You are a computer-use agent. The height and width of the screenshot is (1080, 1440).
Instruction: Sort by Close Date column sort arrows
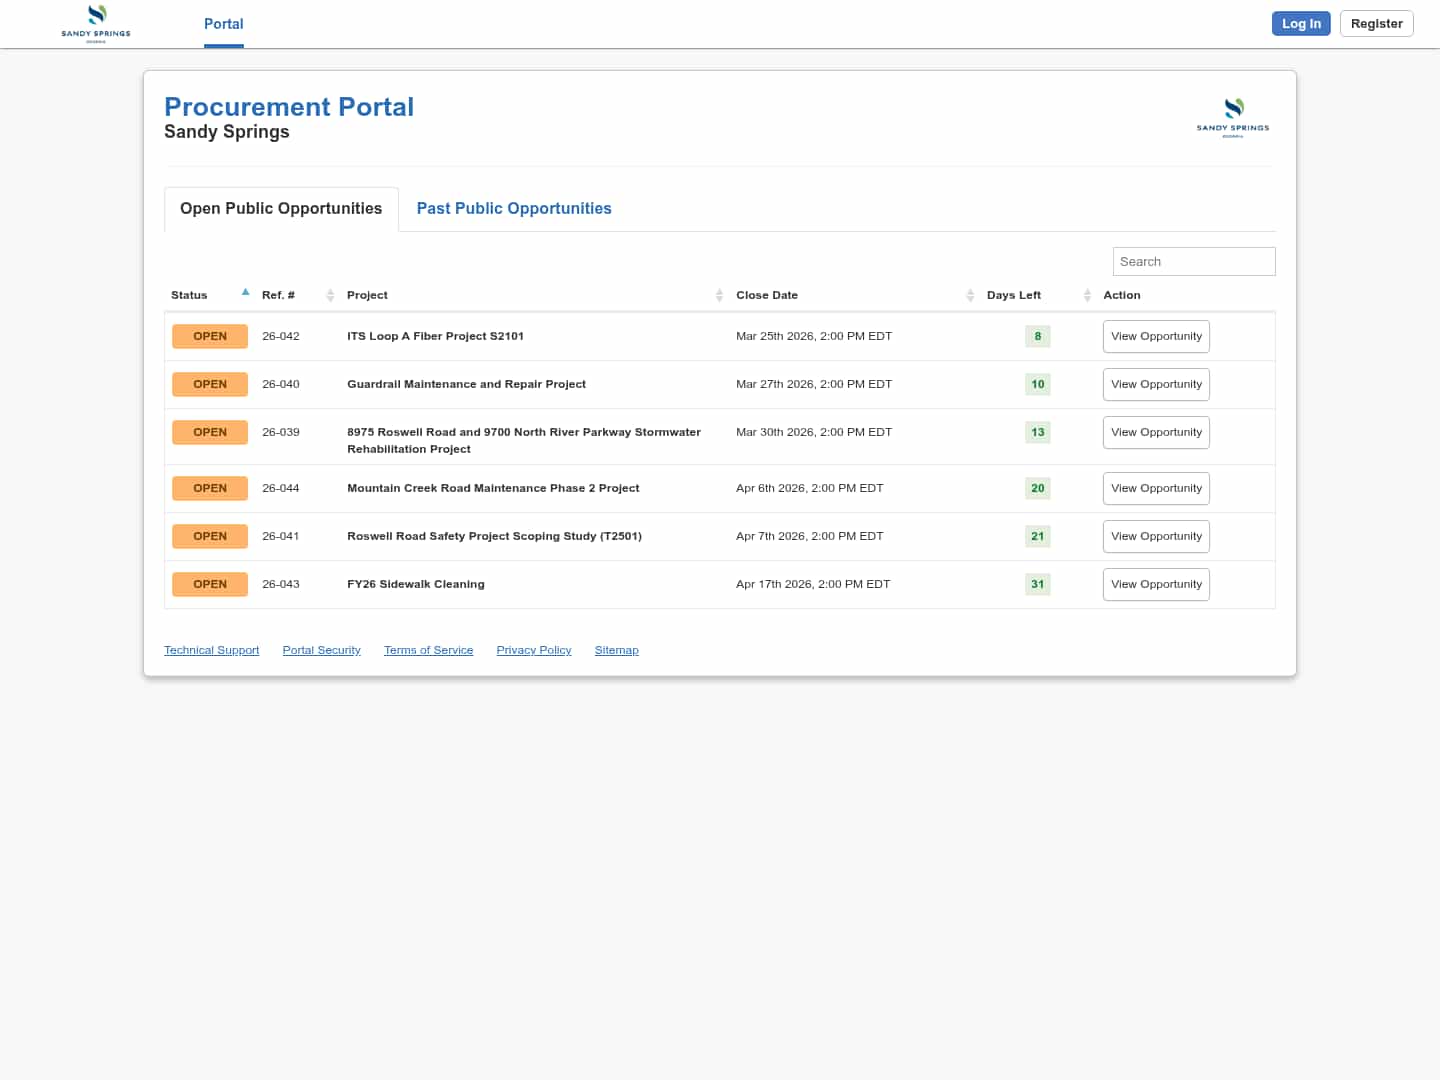pos(970,295)
